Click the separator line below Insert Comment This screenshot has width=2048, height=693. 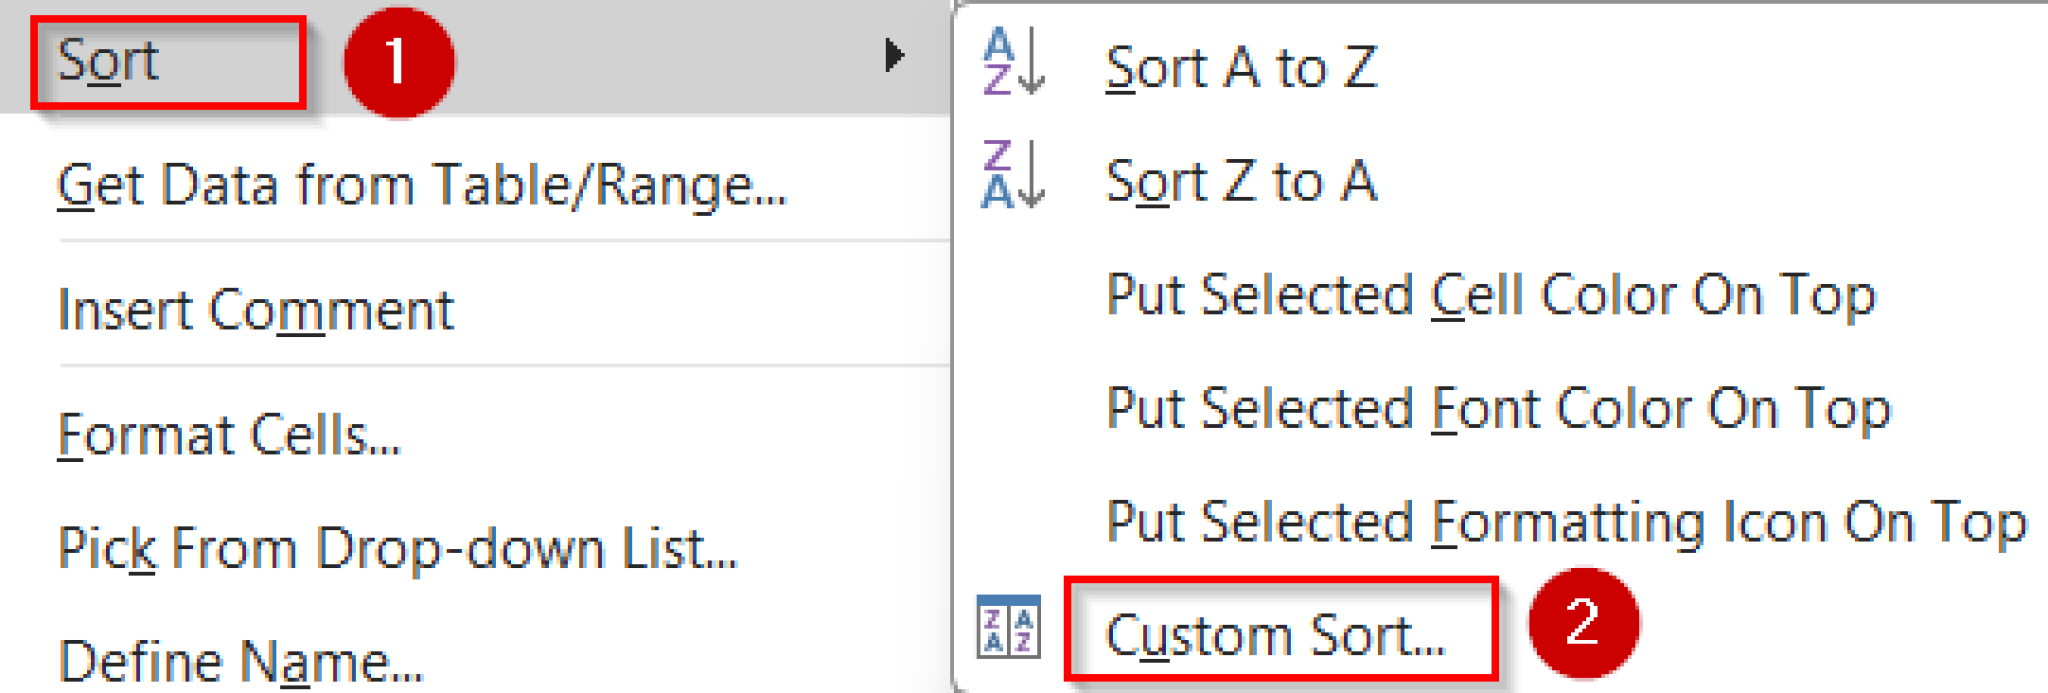(500, 366)
